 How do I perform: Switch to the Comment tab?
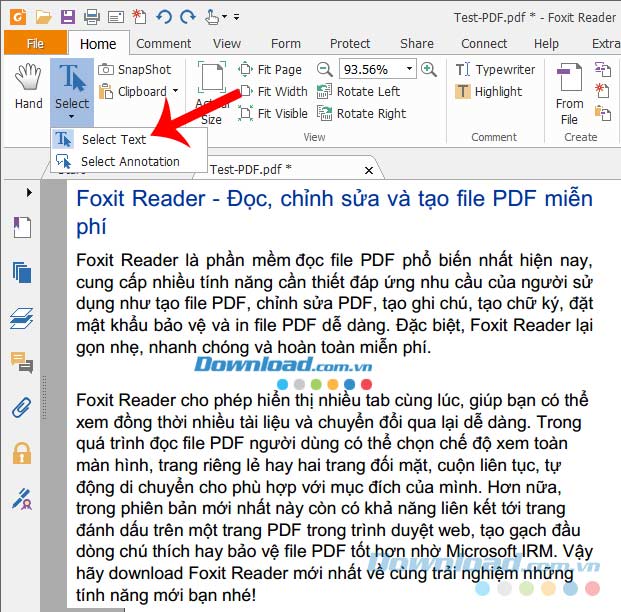164,43
